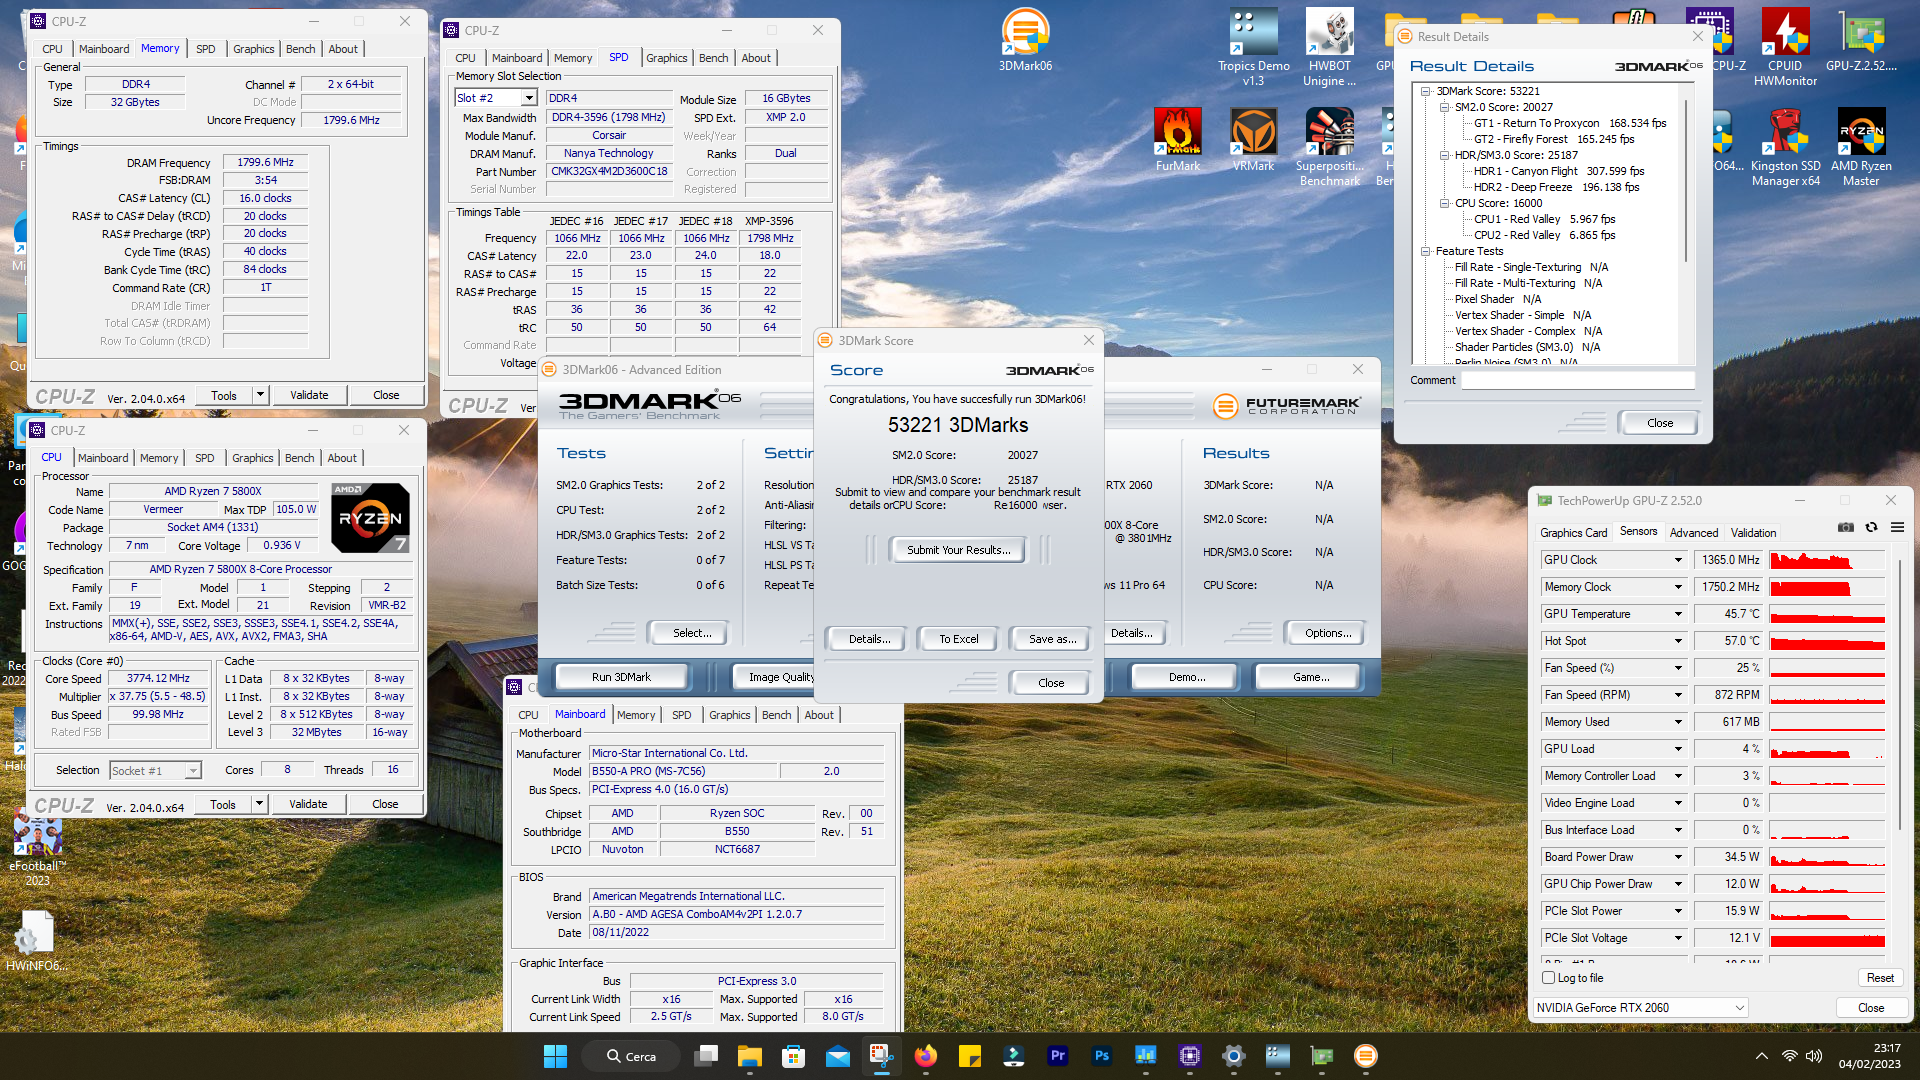Screen dimensions: 1920x1080
Task: Open GPU Clock sensor dropdown
Action: (x=1679, y=560)
